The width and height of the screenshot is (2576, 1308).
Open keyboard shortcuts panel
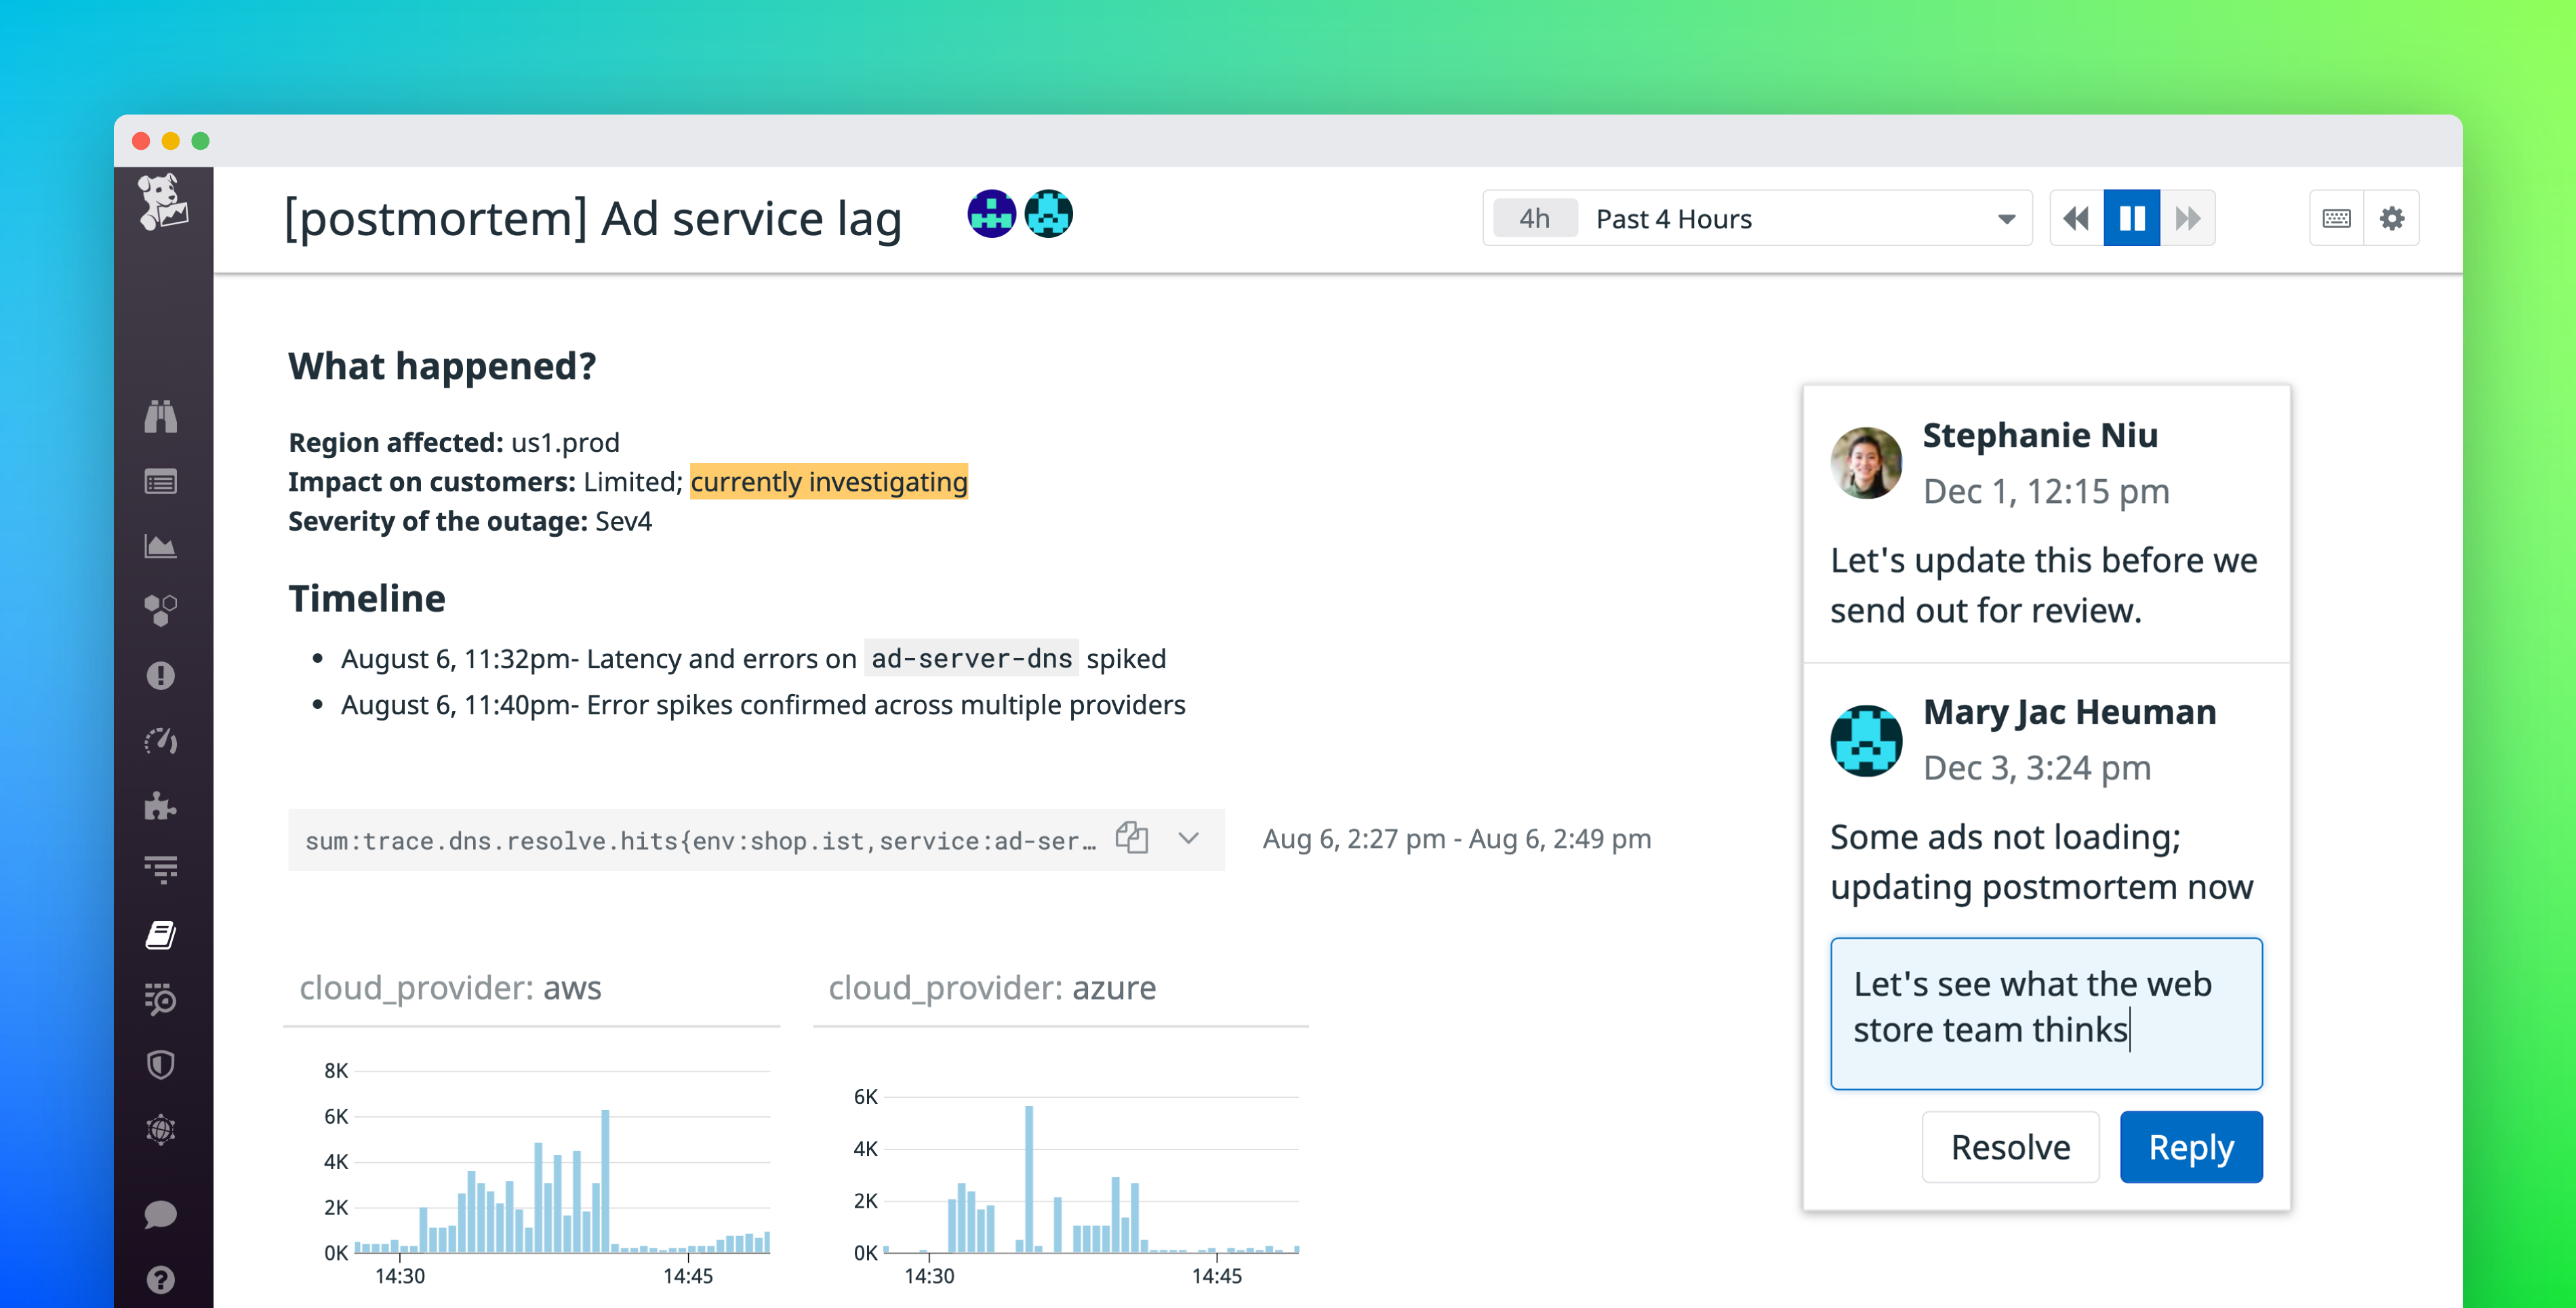(2337, 217)
